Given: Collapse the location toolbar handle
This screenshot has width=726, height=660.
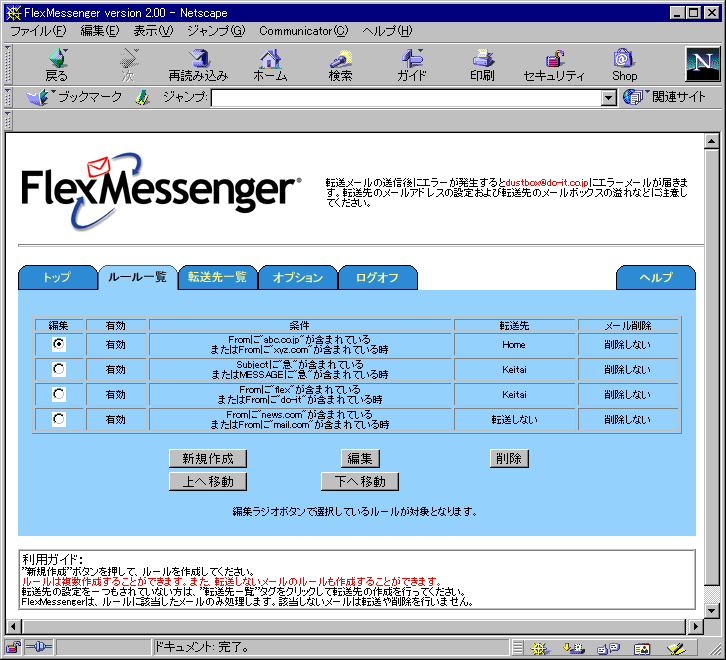Looking at the screenshot, I should [x=7, y=97].
